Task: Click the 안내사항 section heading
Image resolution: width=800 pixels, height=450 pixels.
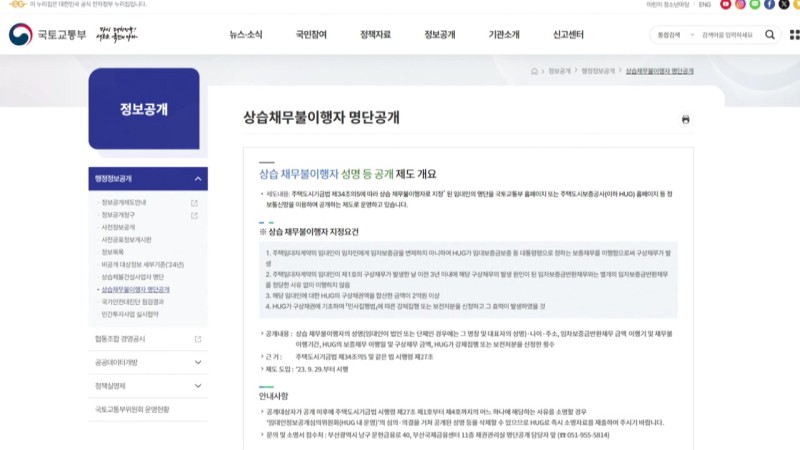Action: (x=273, y=396)
